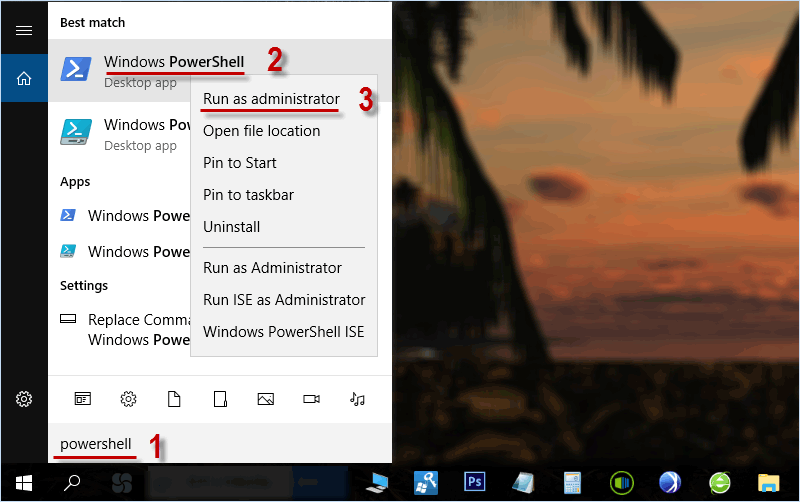
Task: Select the Home icon in sidebar
Action: [24, 79]
